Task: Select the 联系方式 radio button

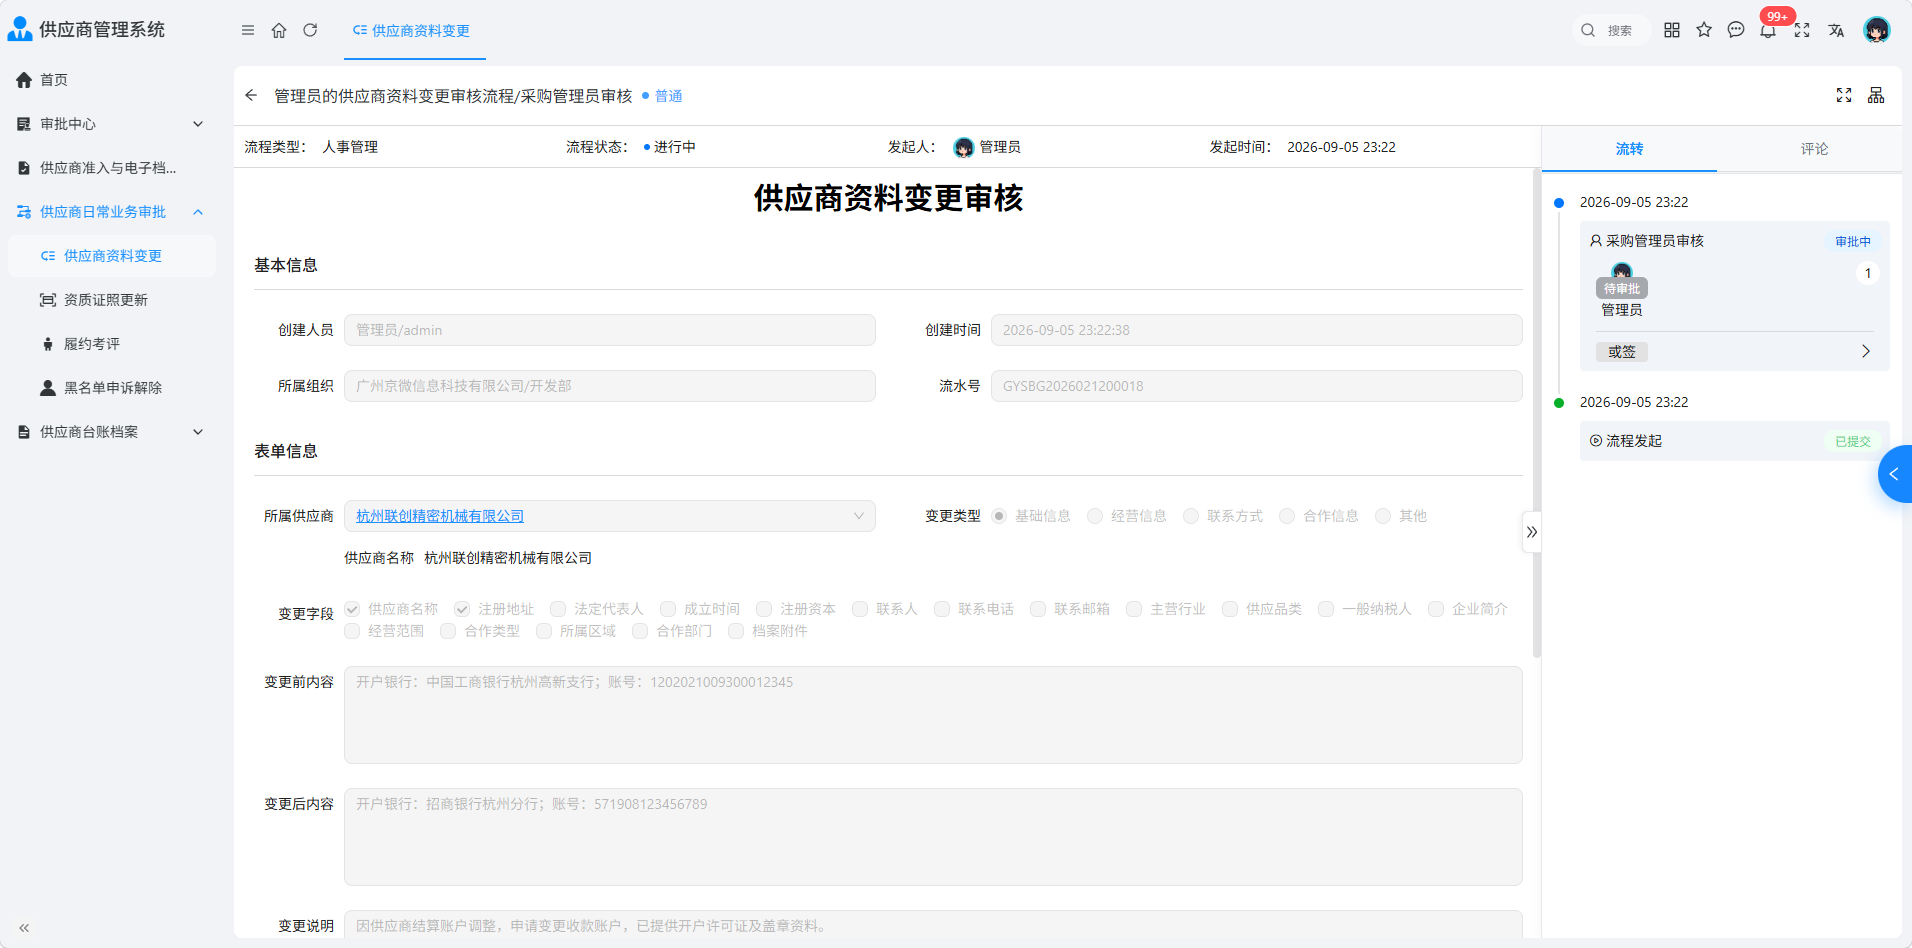Action: click(x=1191, y=516)
